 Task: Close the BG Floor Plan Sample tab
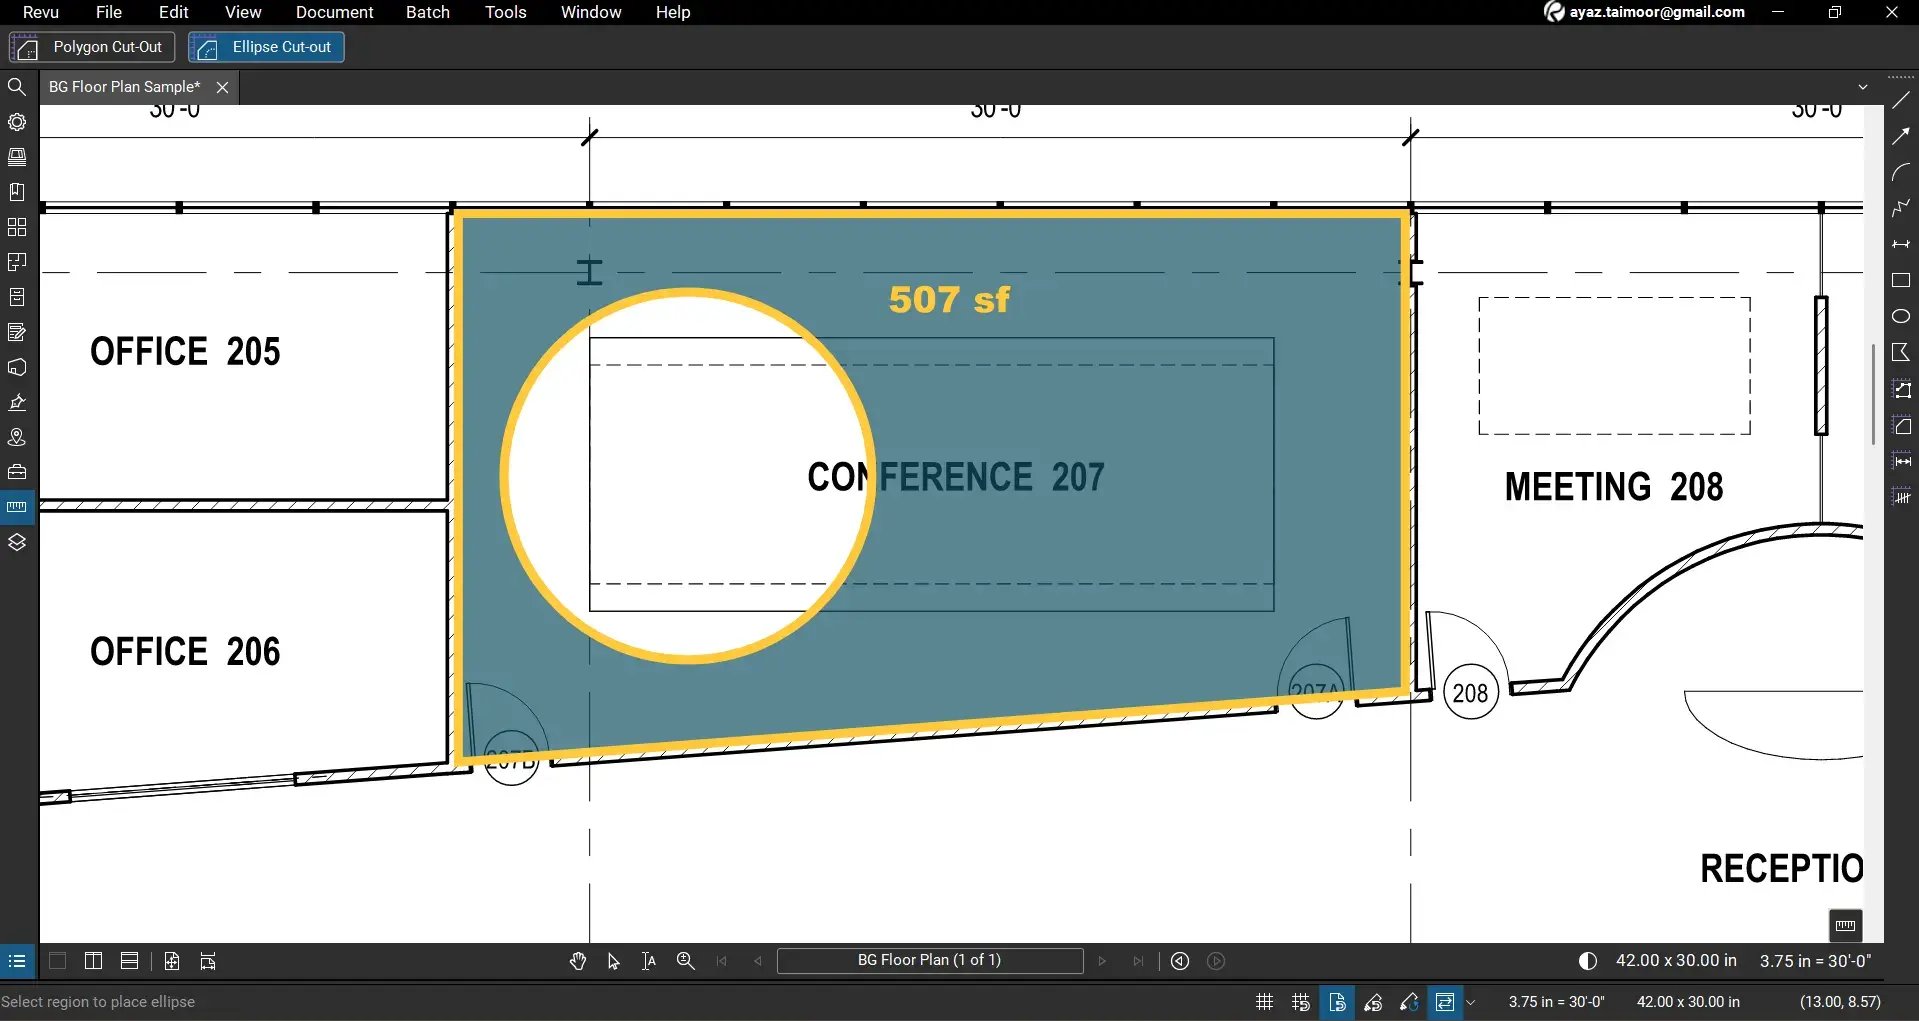[223, 87]
